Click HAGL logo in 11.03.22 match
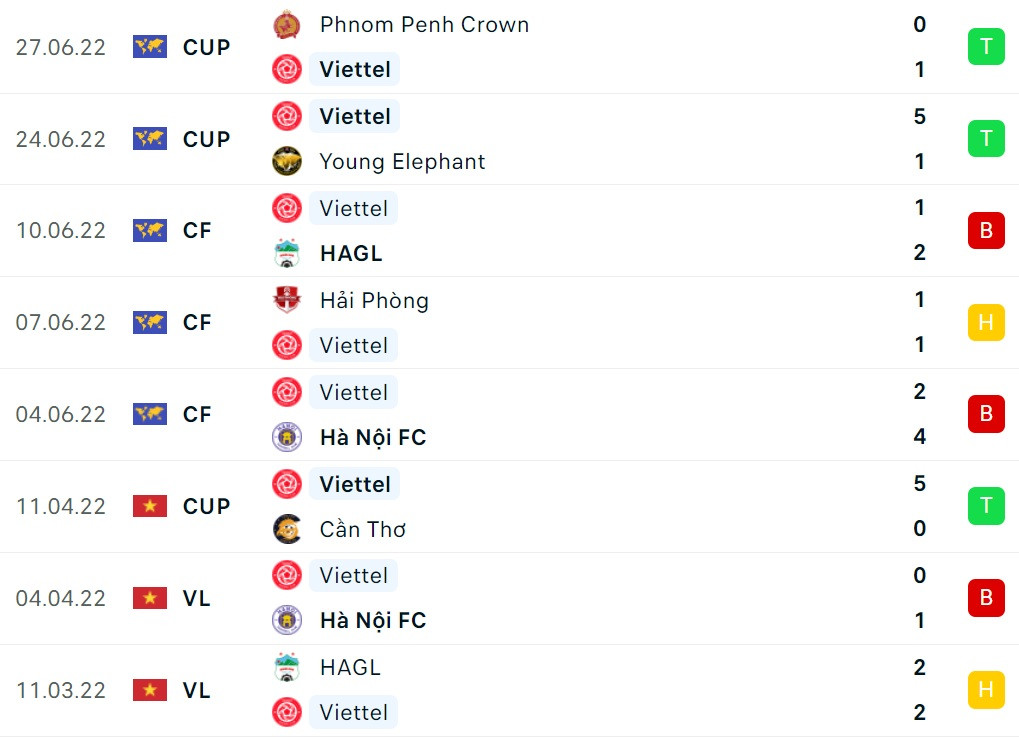This screenshot has height=737, width=1019. (287, 667)
